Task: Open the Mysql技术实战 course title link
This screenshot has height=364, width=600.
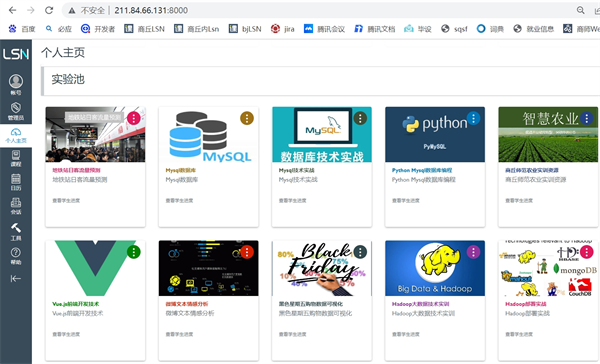Action: (297, 170)
